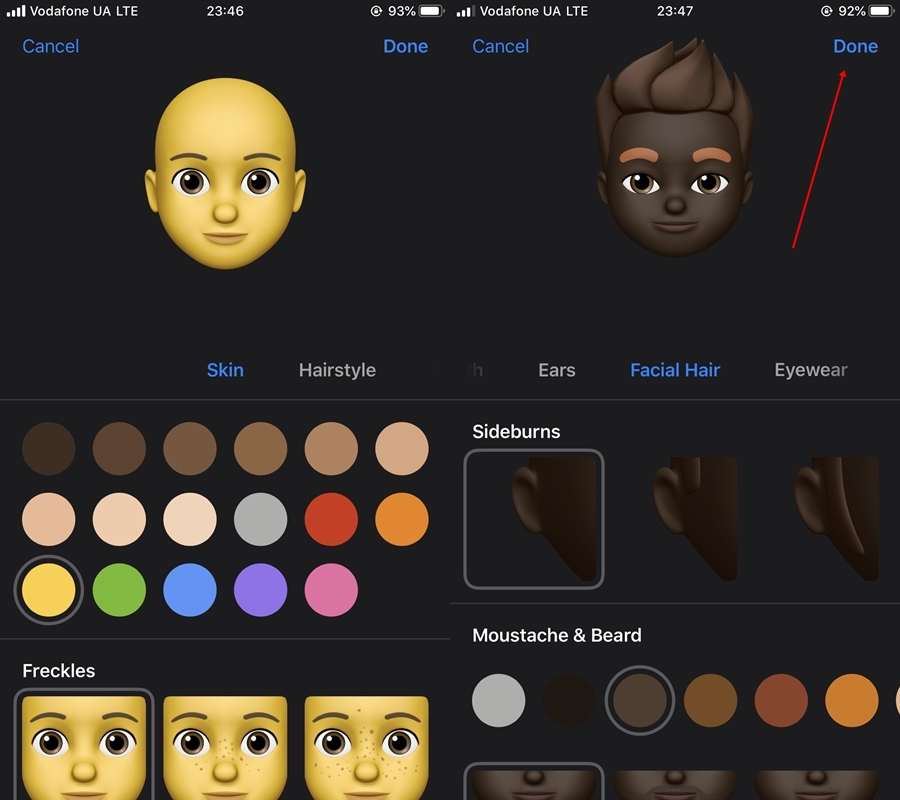Select the pink skin color swatch

(x=331, y=590)
